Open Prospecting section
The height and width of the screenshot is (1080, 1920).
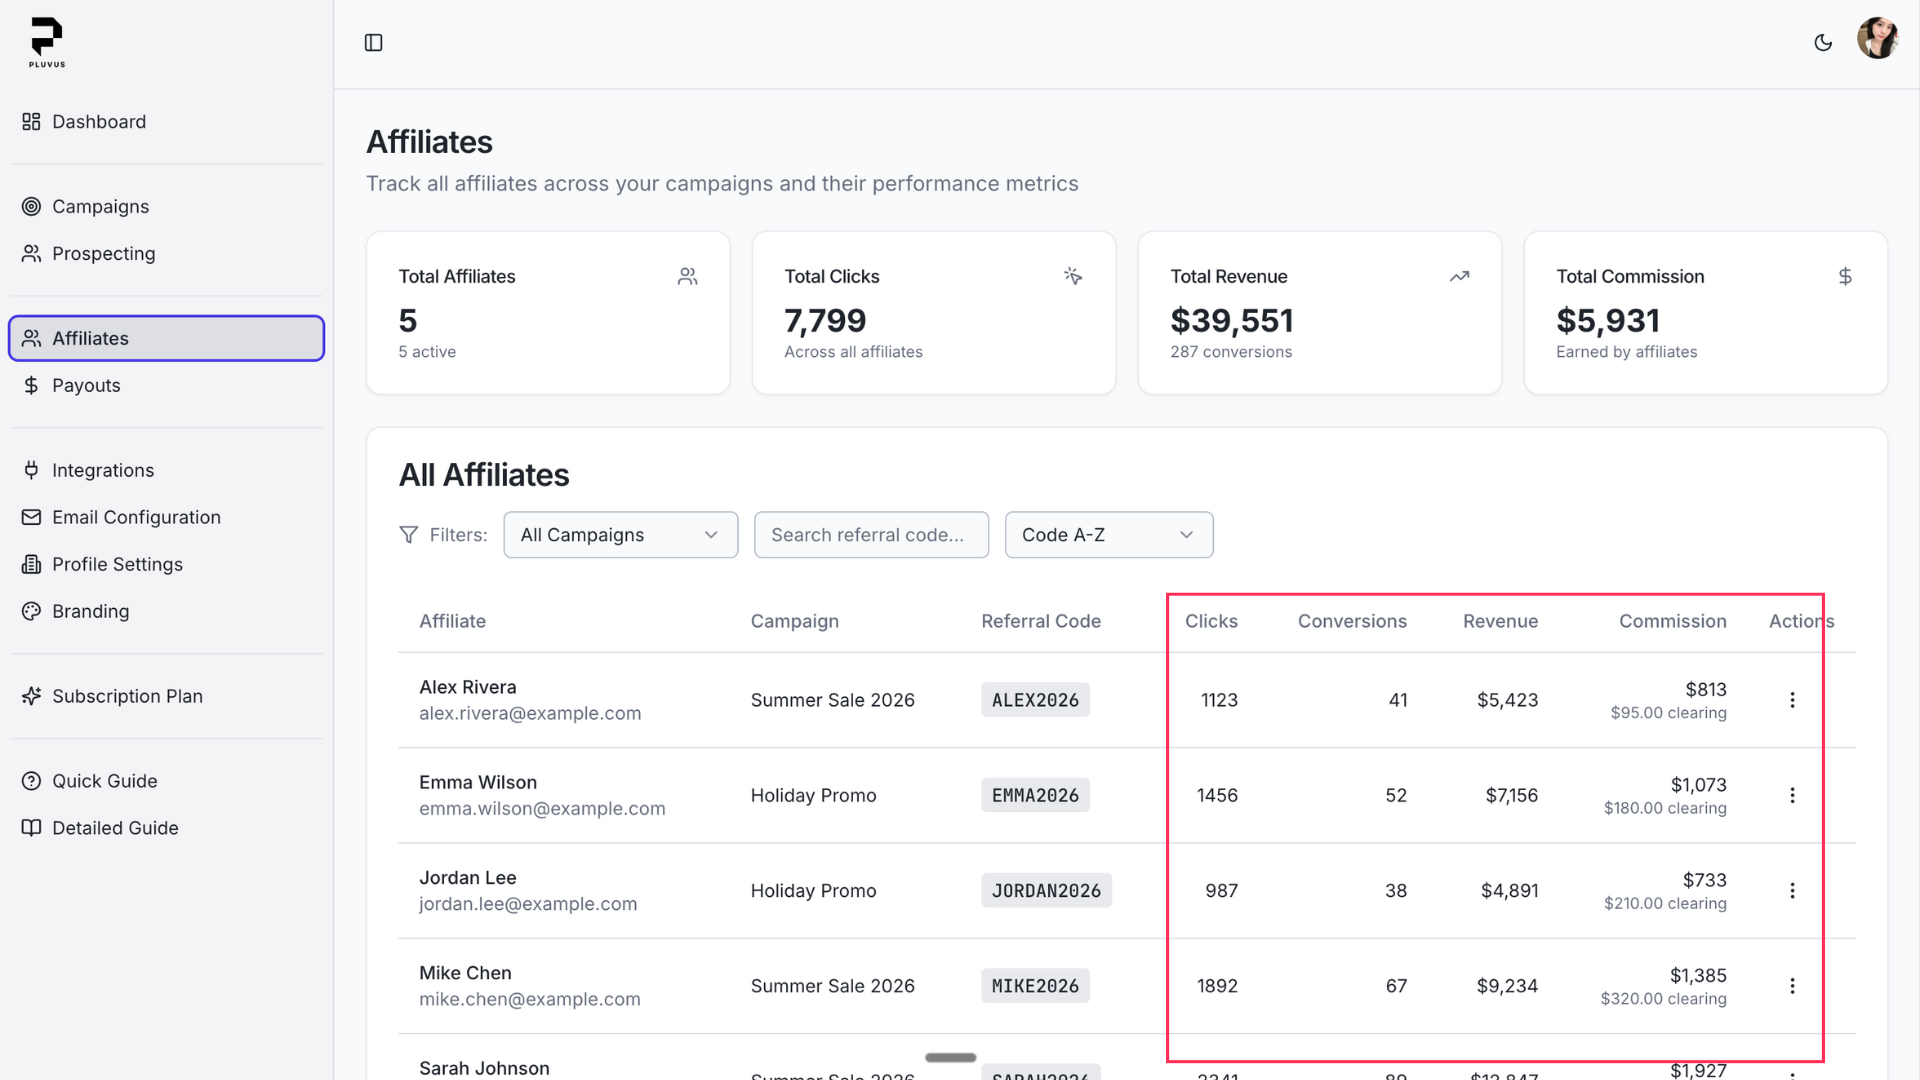166,254
